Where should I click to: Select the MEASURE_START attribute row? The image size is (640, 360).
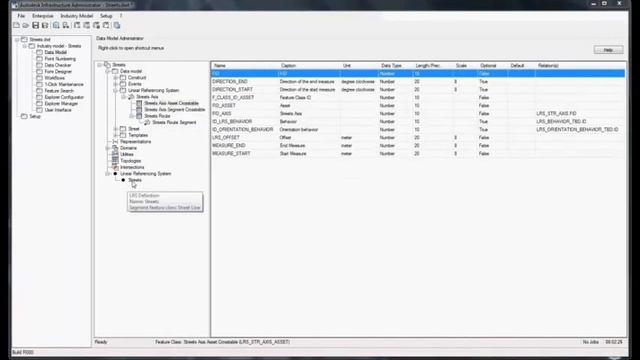click(418, 153)
